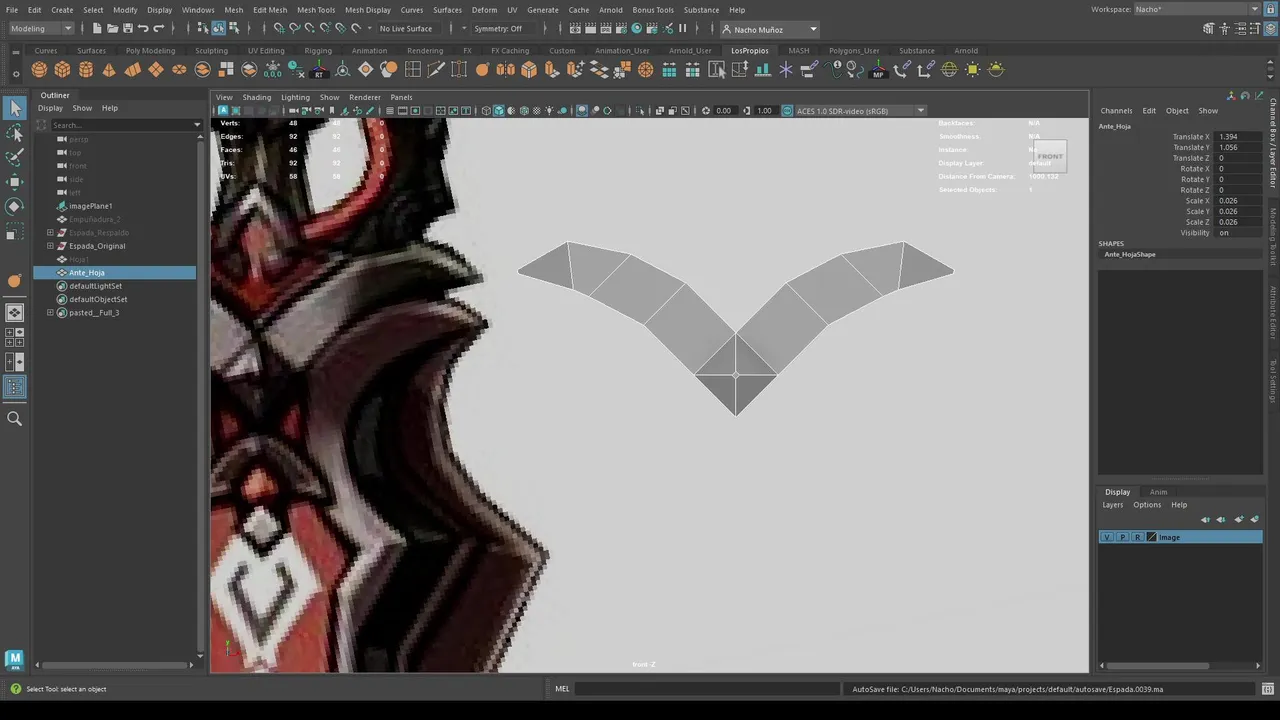
Task: Click the Undo arrow icon
Action: coord(143,28)
